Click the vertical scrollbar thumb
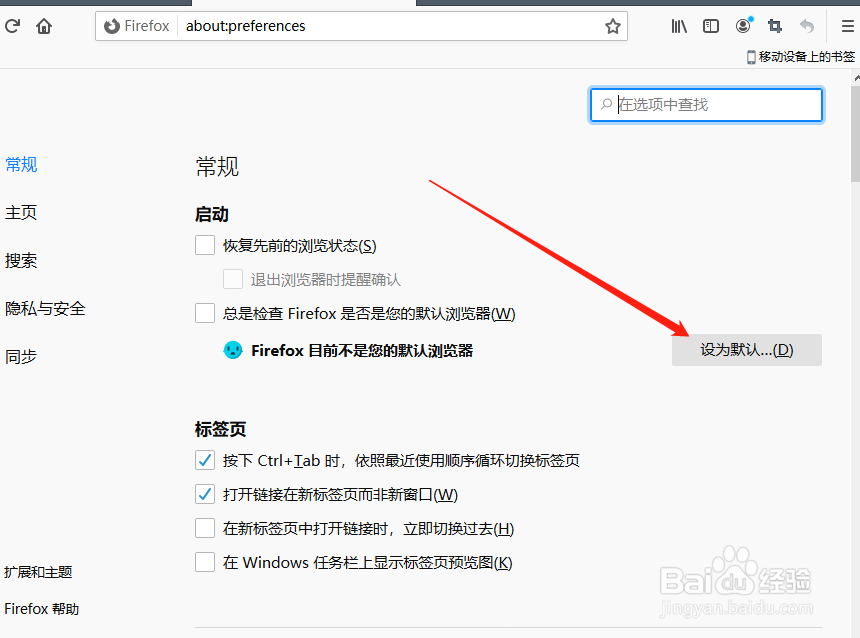The image size is (860, 638). (x=856, y=133)
